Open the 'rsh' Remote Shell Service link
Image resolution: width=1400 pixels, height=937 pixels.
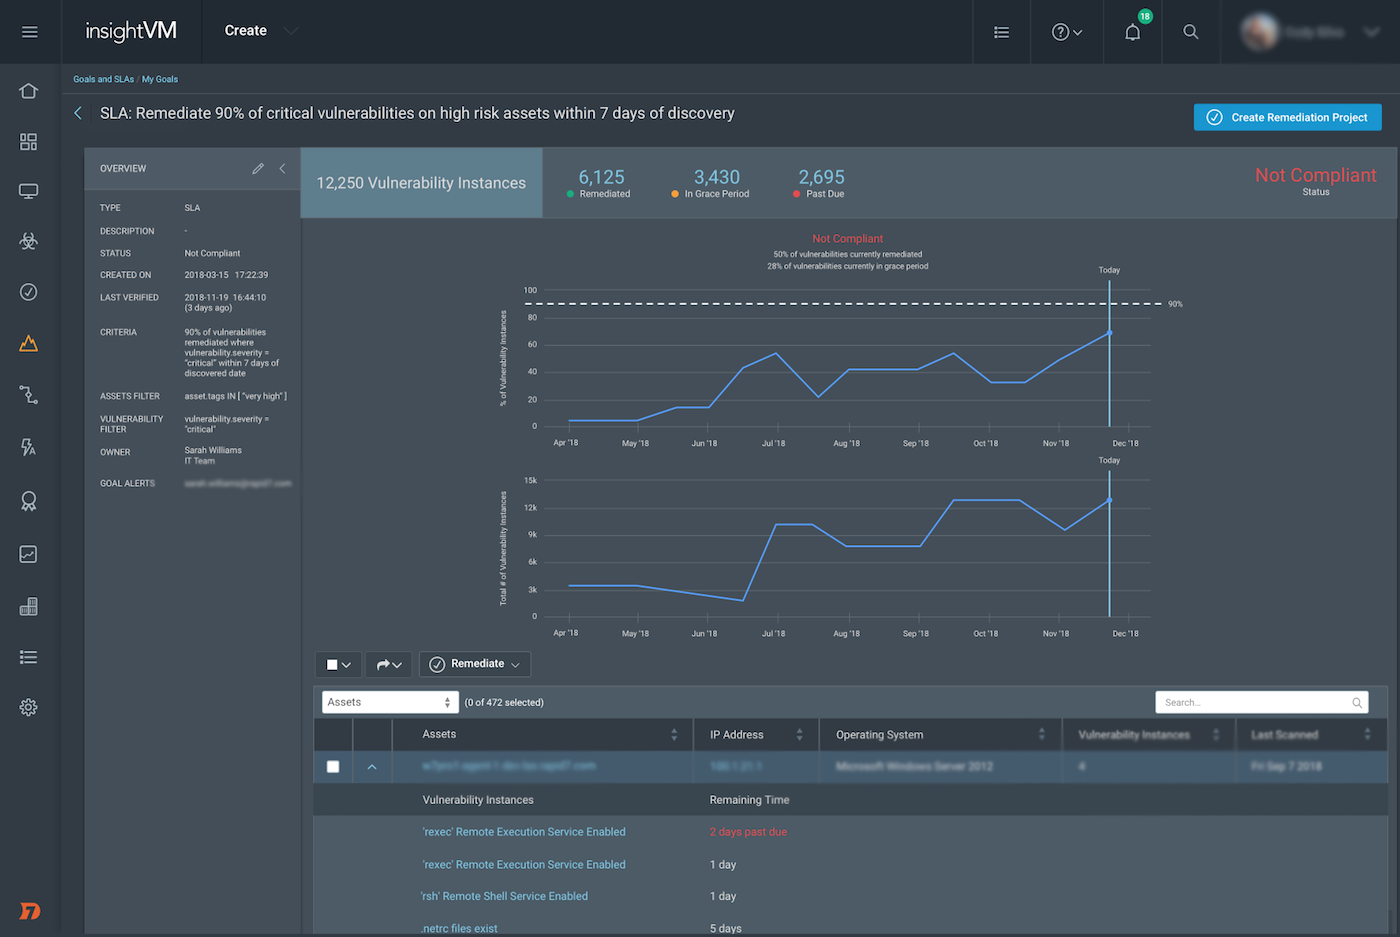(x=505, y=897)
